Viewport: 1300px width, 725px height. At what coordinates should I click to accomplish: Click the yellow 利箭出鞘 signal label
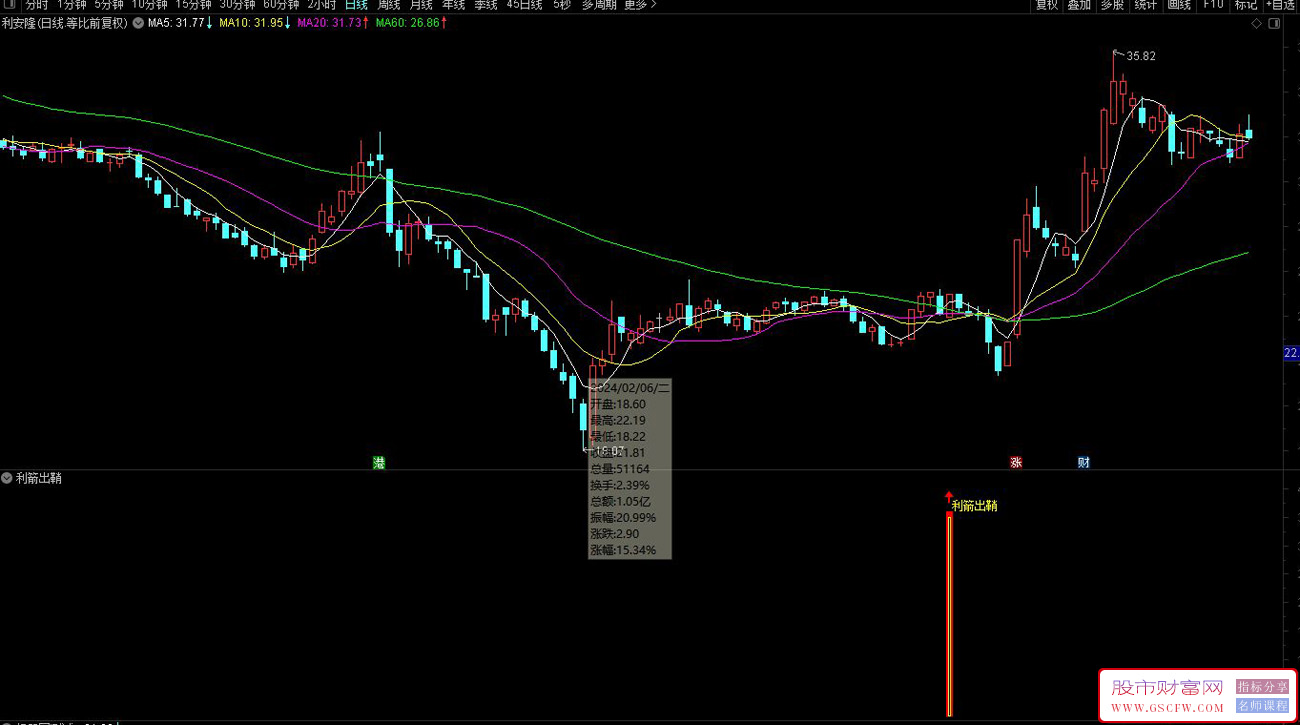(974, 506)
